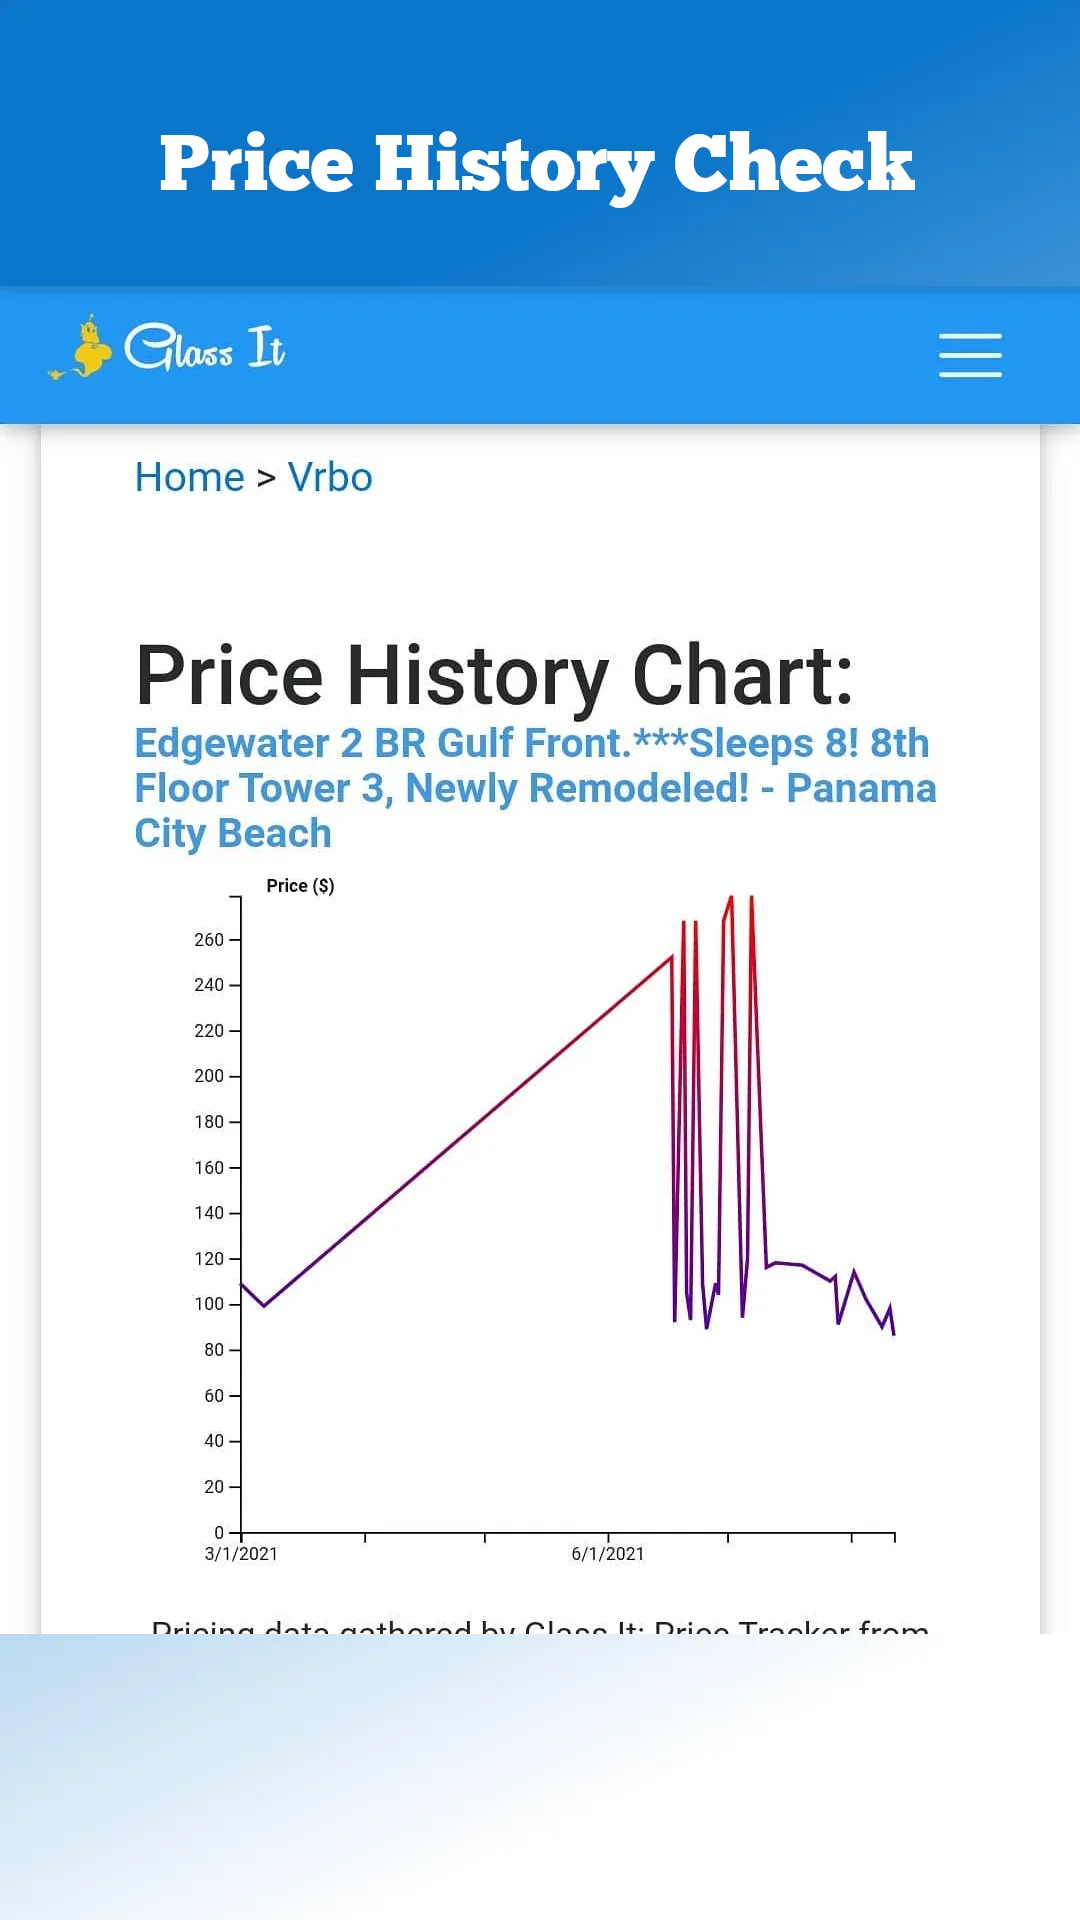The width and height of the screenshot is (1080, 1920).
Task: Open the hamburger navigation menu
Action: [970, 355]
